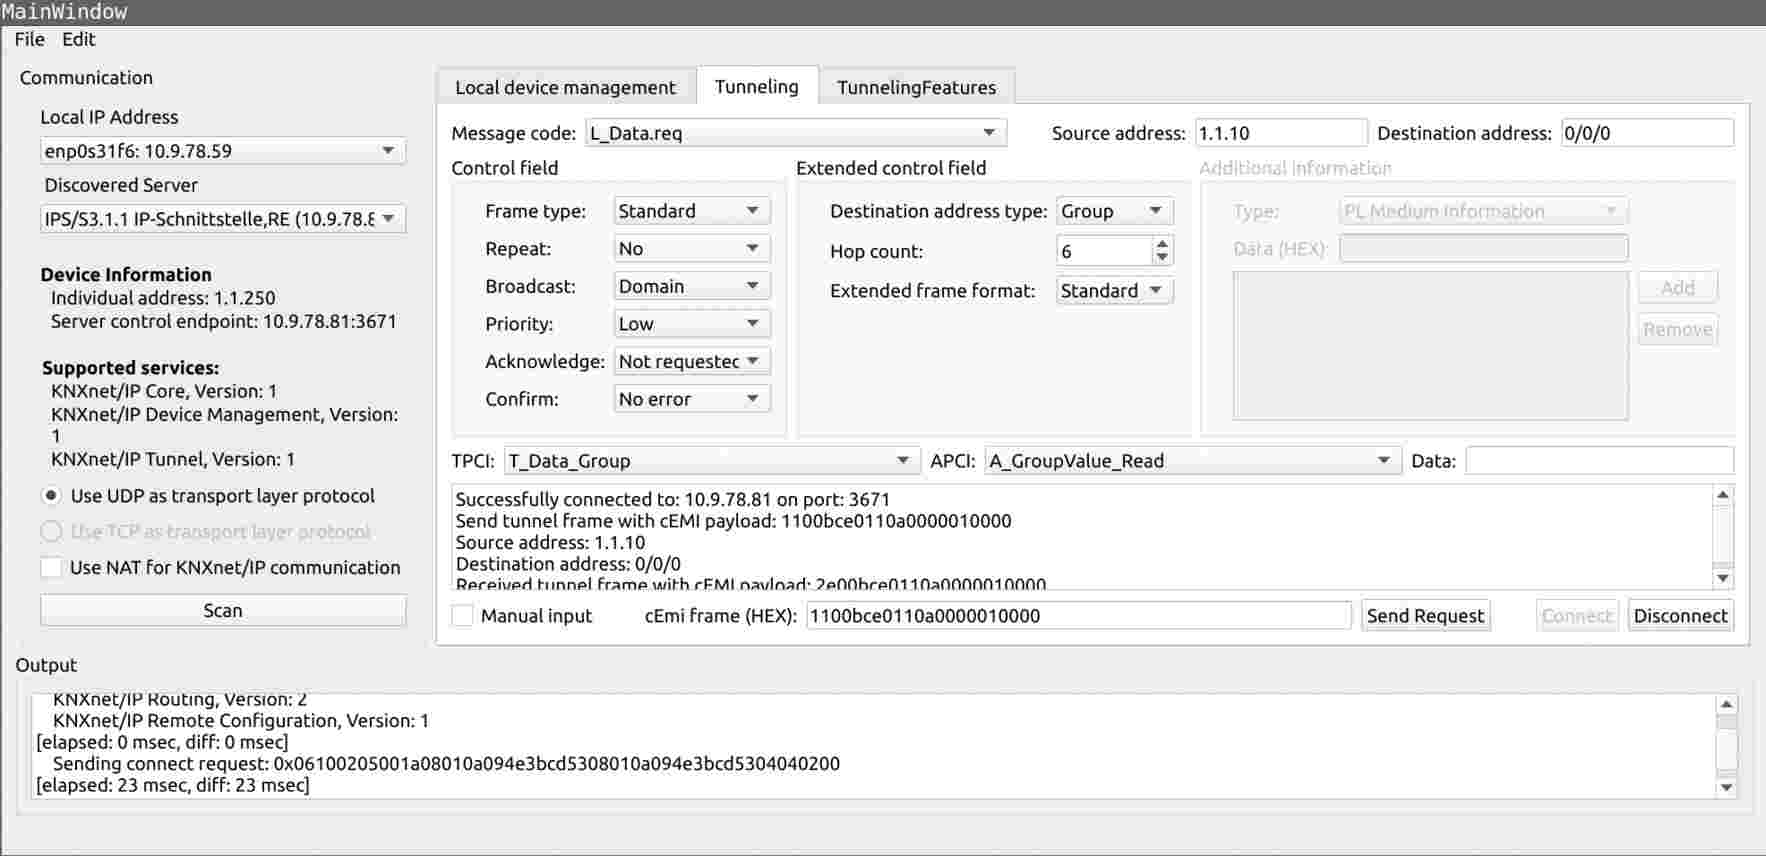The width and height of the screenshot is (1766, 856).
Task: Click the Output scrollbar up arrow
Action: point(1726,705)
